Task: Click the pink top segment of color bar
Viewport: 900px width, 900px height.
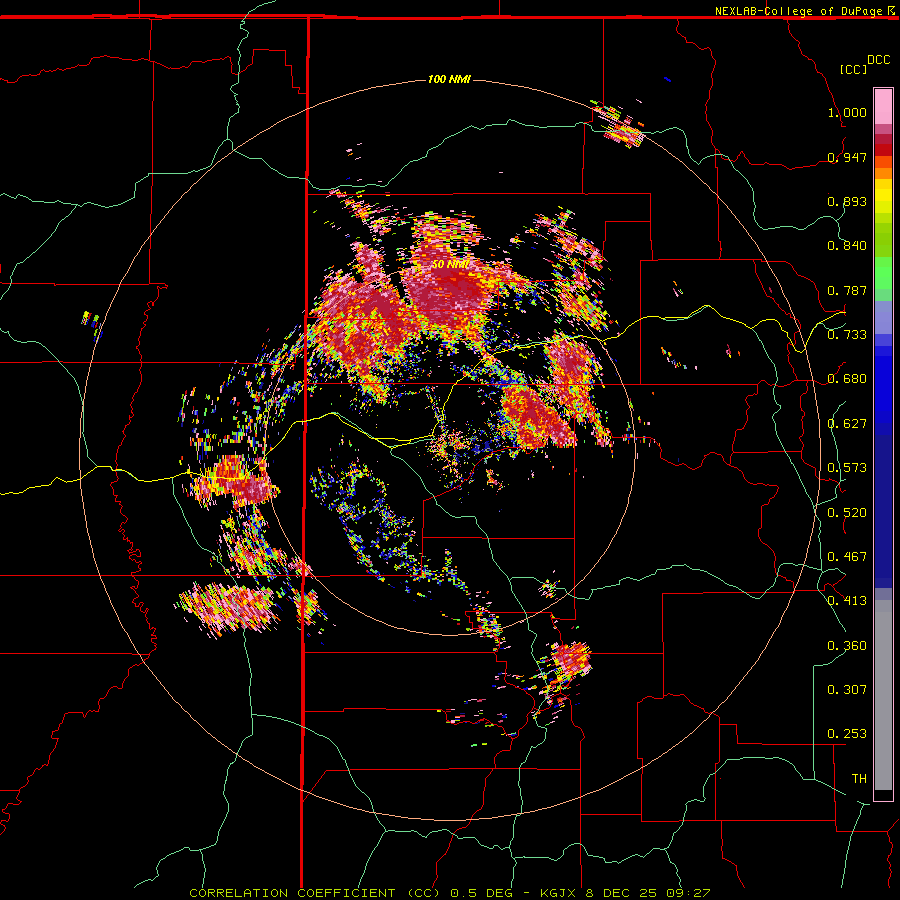Action: (883, 107)
